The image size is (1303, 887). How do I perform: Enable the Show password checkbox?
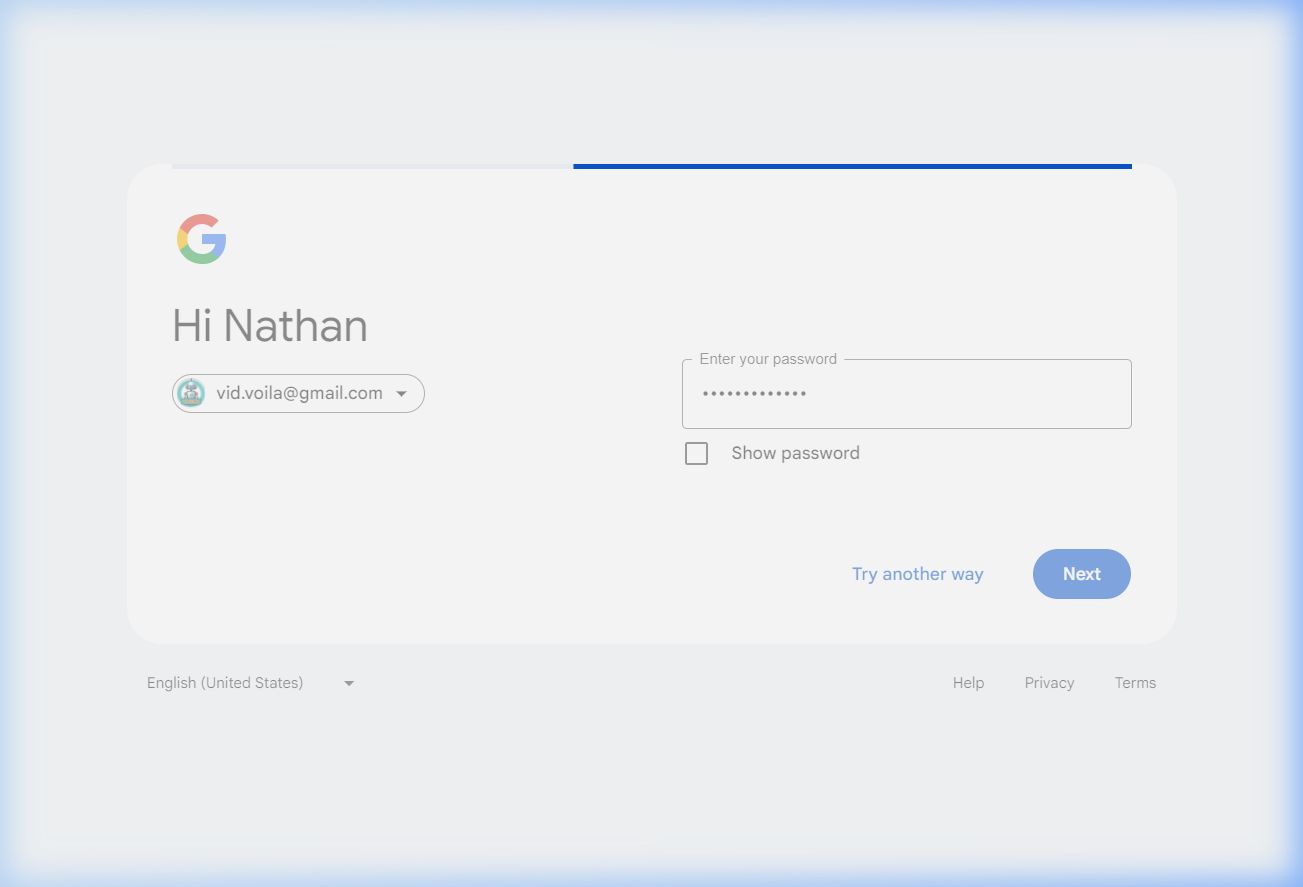click(x=696, y=453)
